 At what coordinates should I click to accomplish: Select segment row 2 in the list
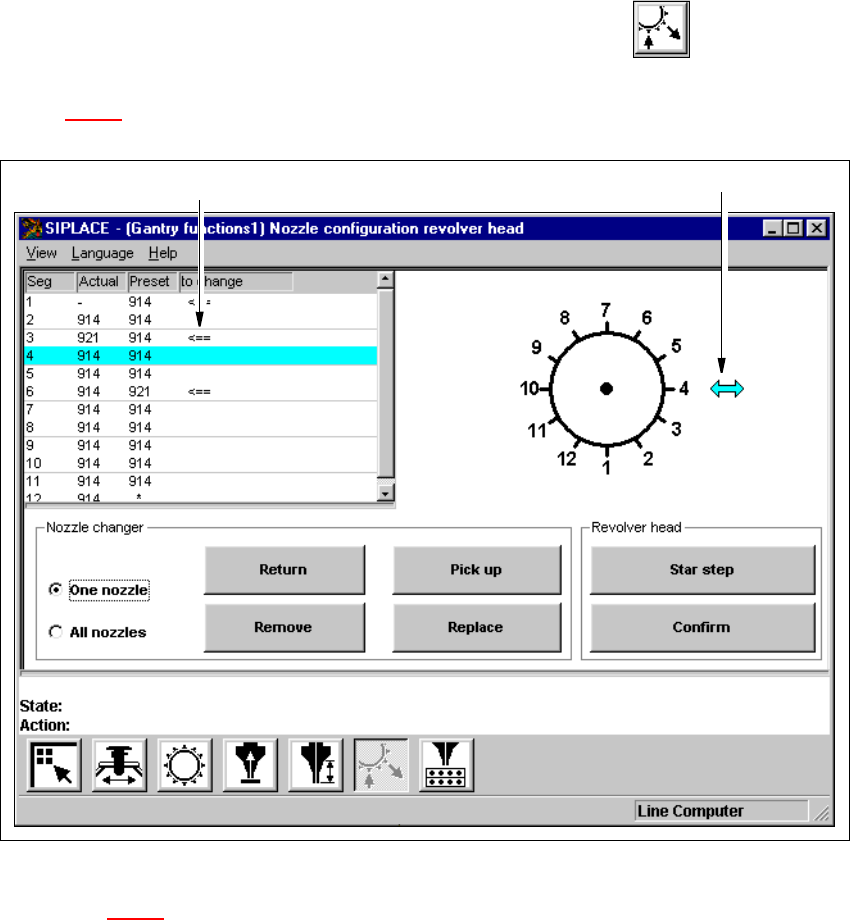[x=201, y=320]
